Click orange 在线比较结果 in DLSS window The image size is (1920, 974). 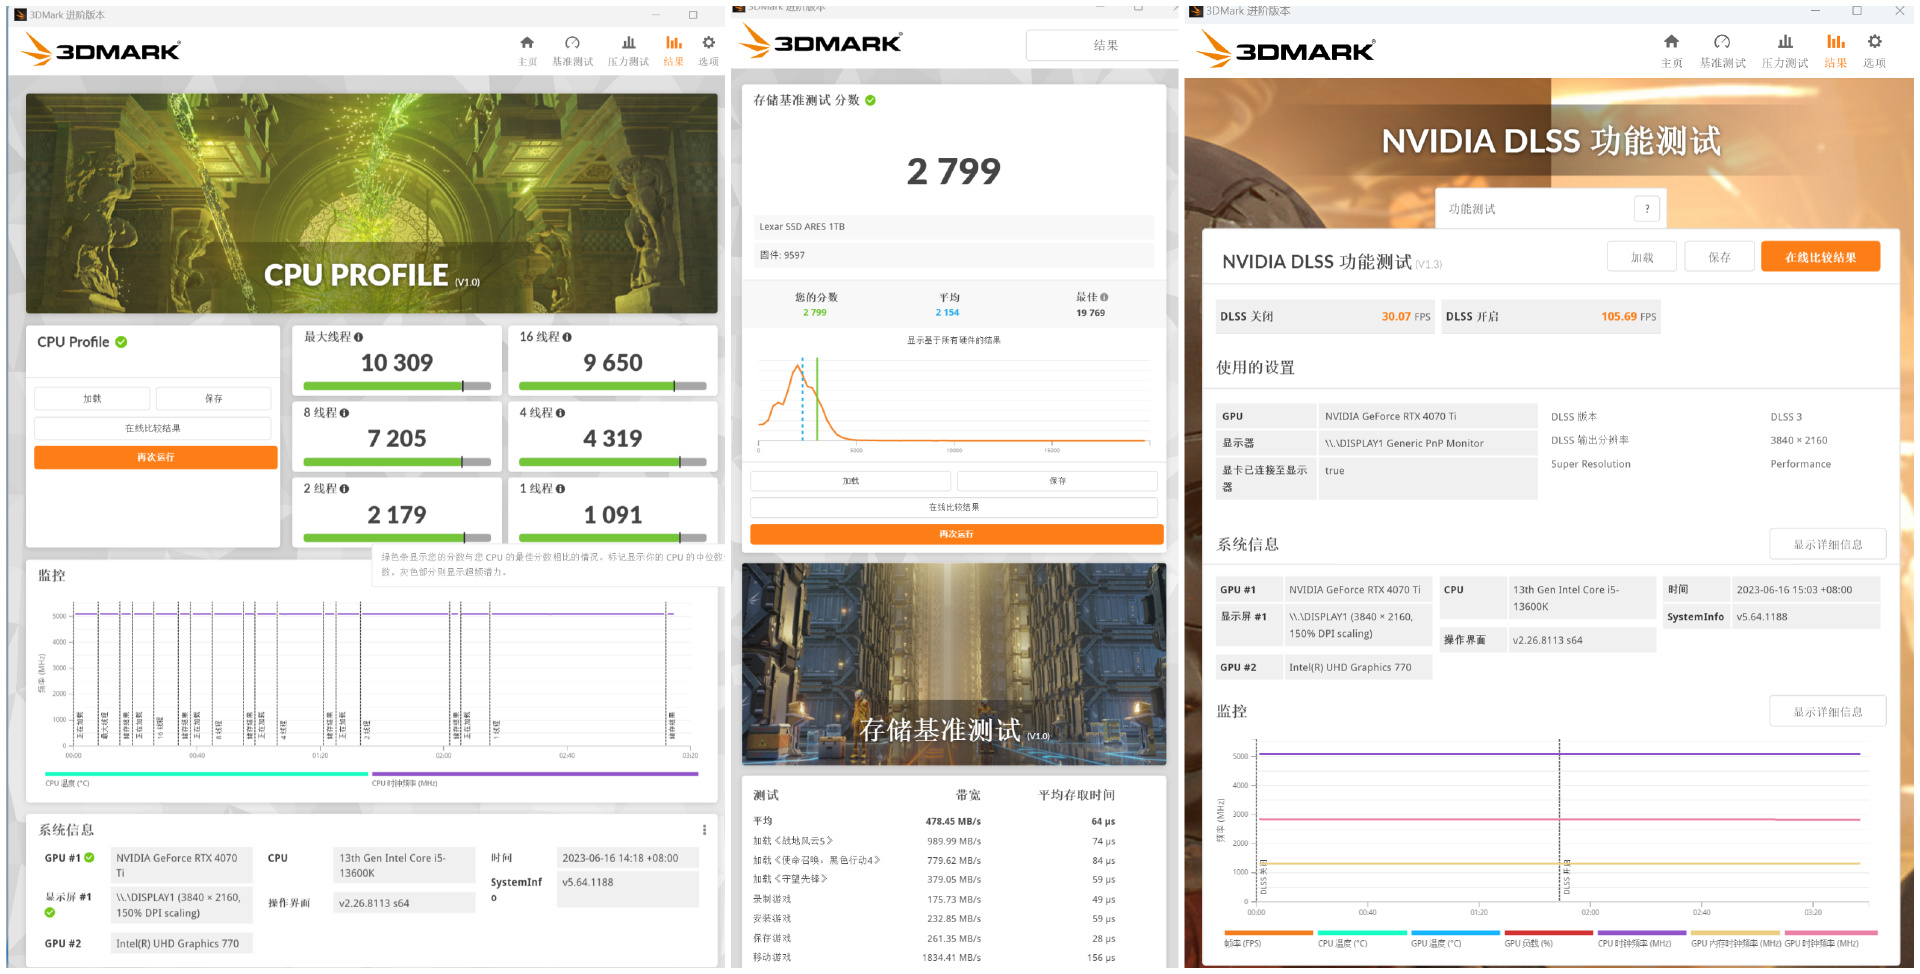tap(1821, 257)
